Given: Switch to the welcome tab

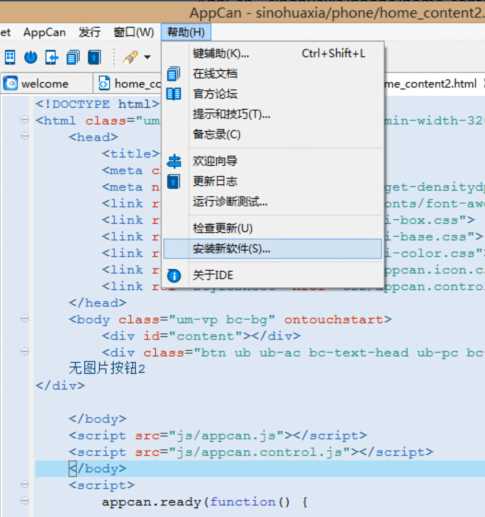Looking at the screenshot, I should tap(46, 83).
